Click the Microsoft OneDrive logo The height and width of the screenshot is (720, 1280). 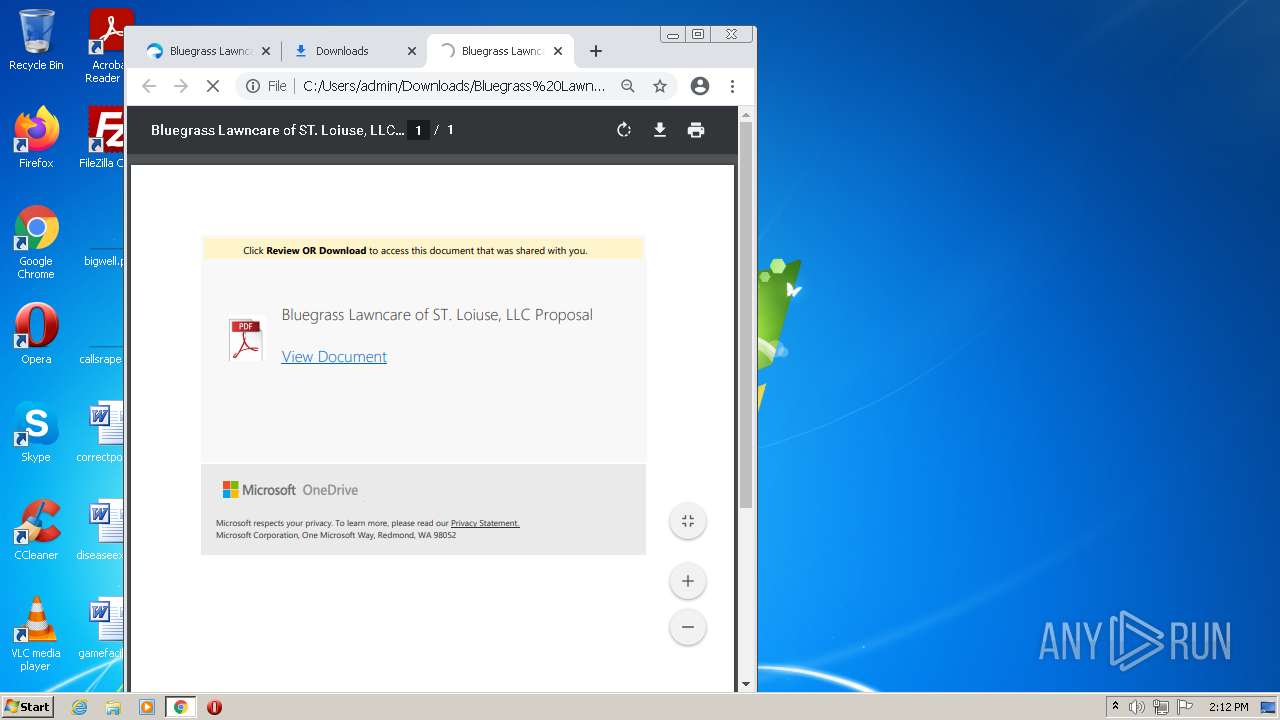[290, 490]
